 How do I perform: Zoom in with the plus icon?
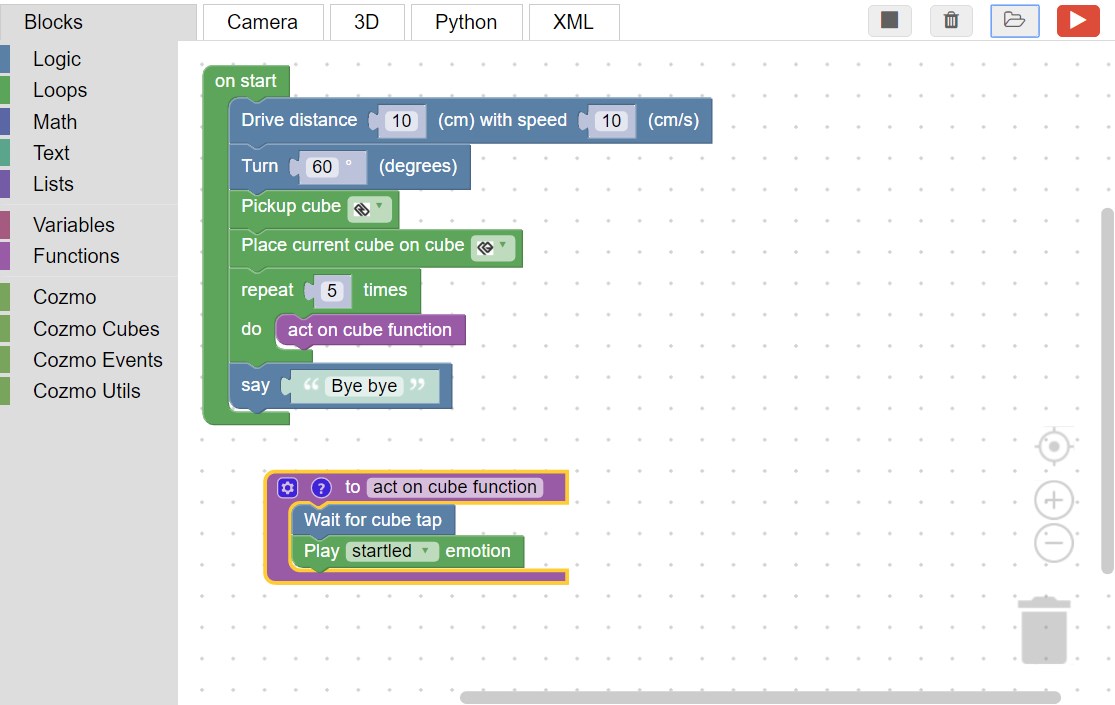tap(1054, 500)
